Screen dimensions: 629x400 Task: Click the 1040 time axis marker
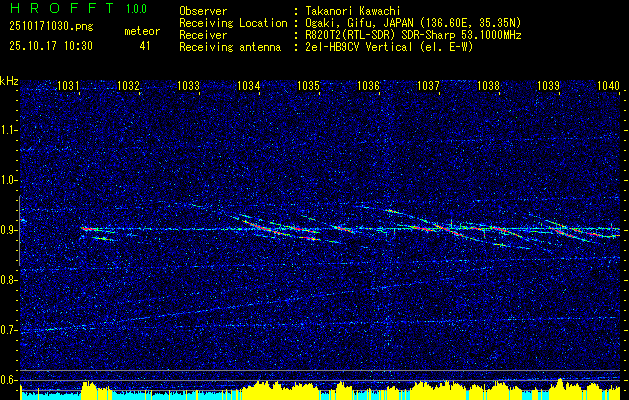(x=609, y=85)
